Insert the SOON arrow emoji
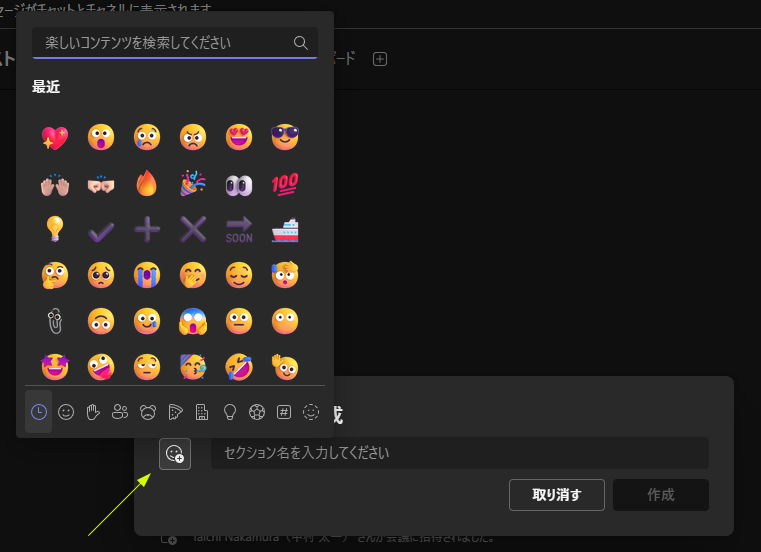Screen dimensions: 761x552 point(239,229)
